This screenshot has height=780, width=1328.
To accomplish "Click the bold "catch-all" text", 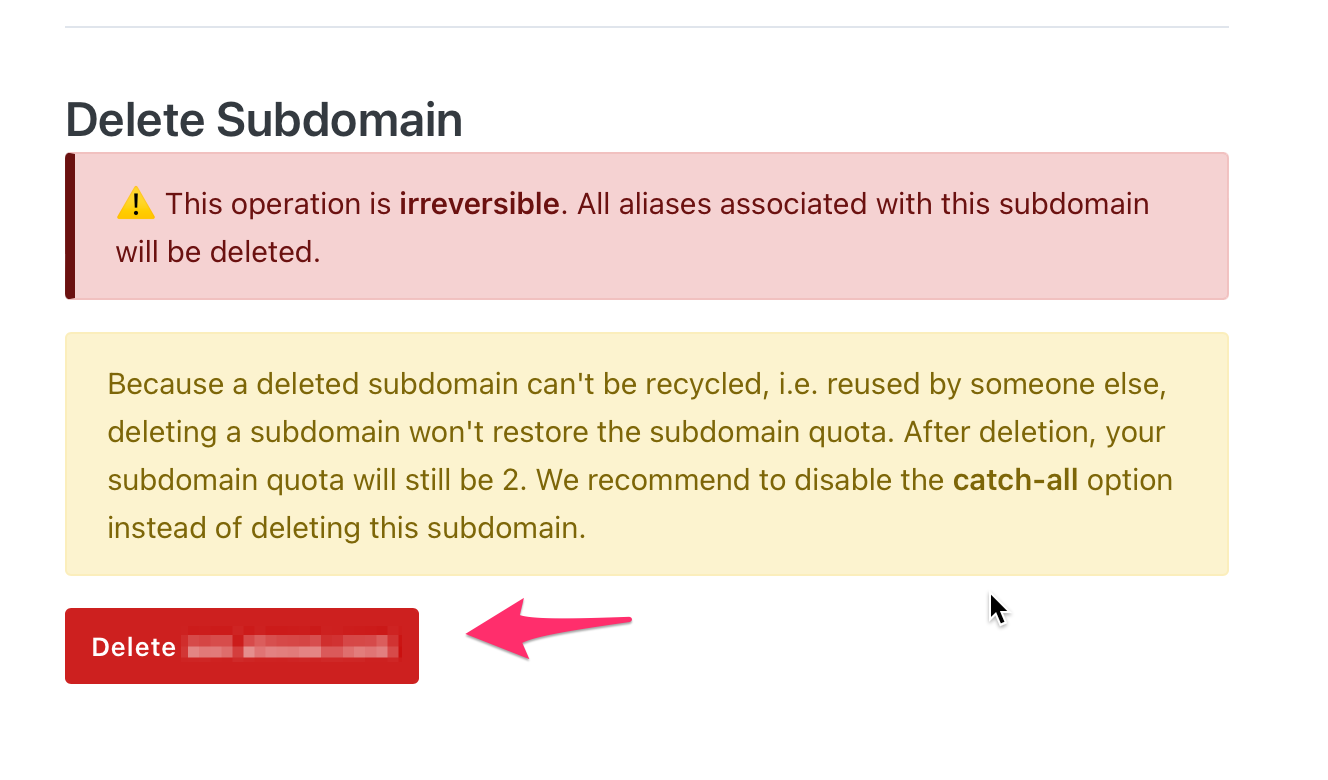I will (1015, 480).
